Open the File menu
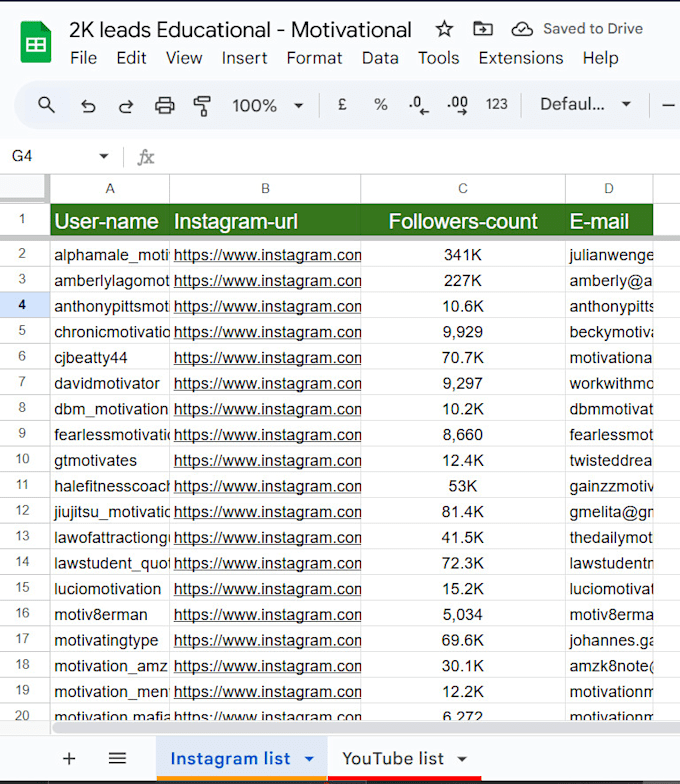This screenshot has height=784, width=680. pyautogui.click(x=84, y=58)
